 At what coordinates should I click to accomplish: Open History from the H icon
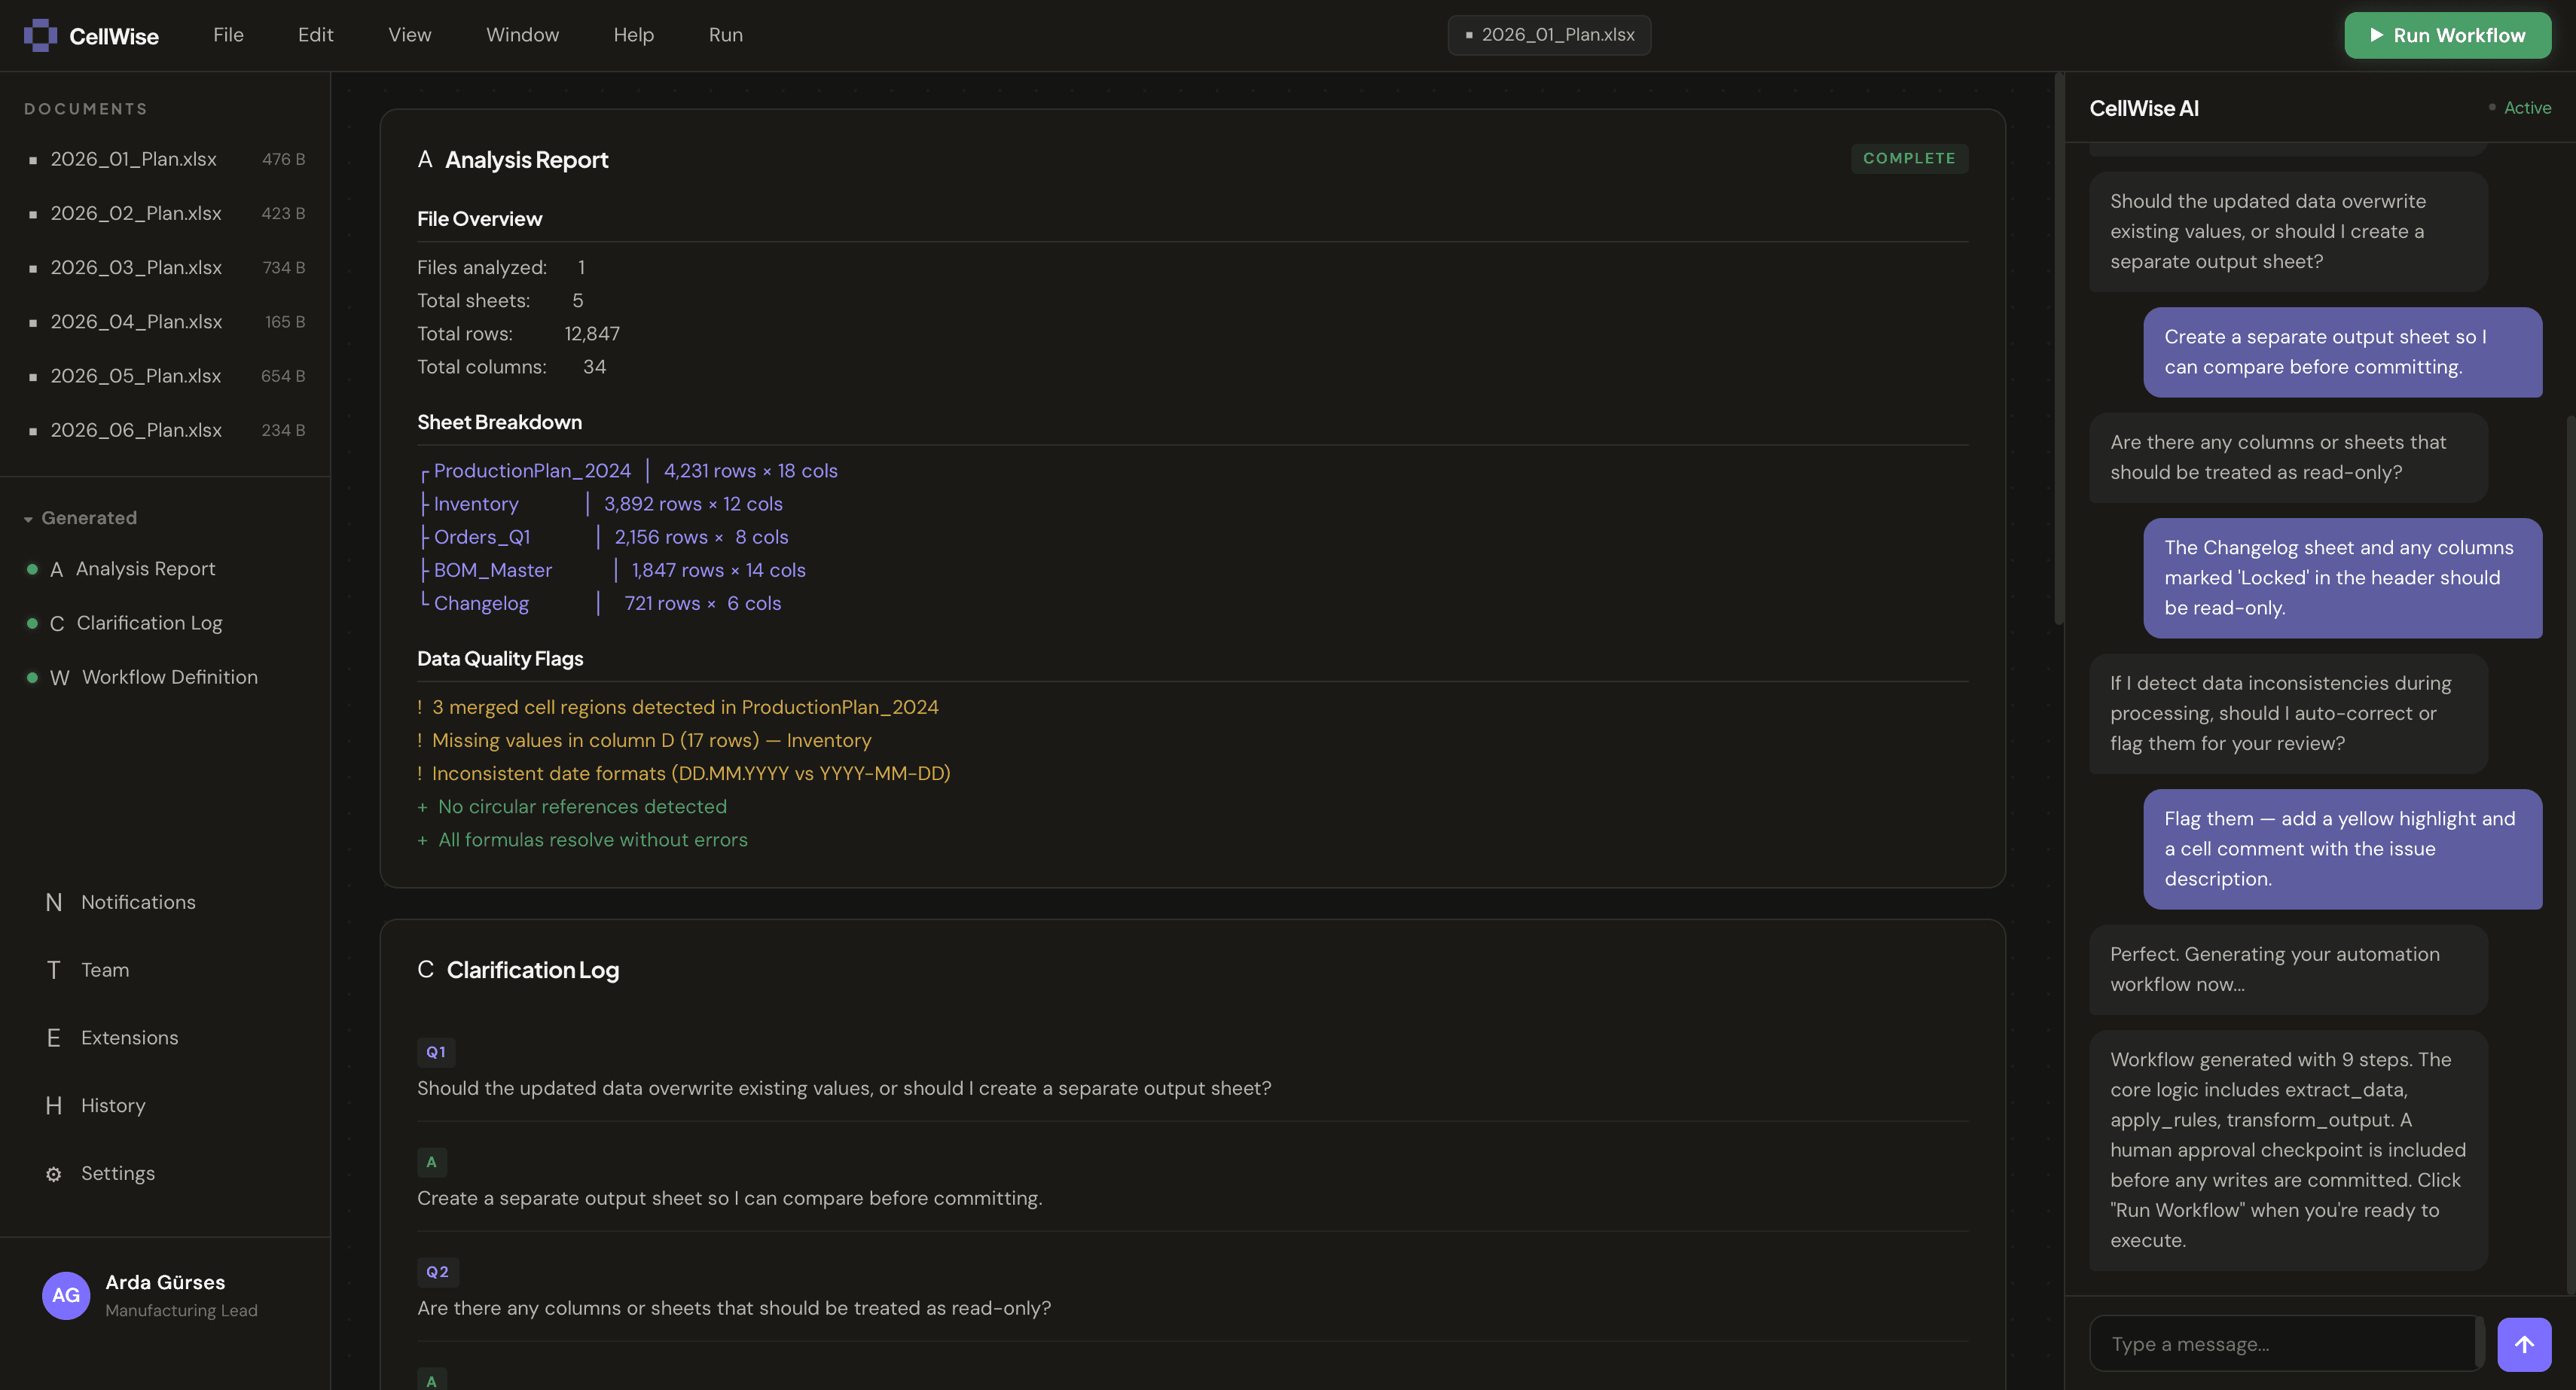[x=54, y=1105]
